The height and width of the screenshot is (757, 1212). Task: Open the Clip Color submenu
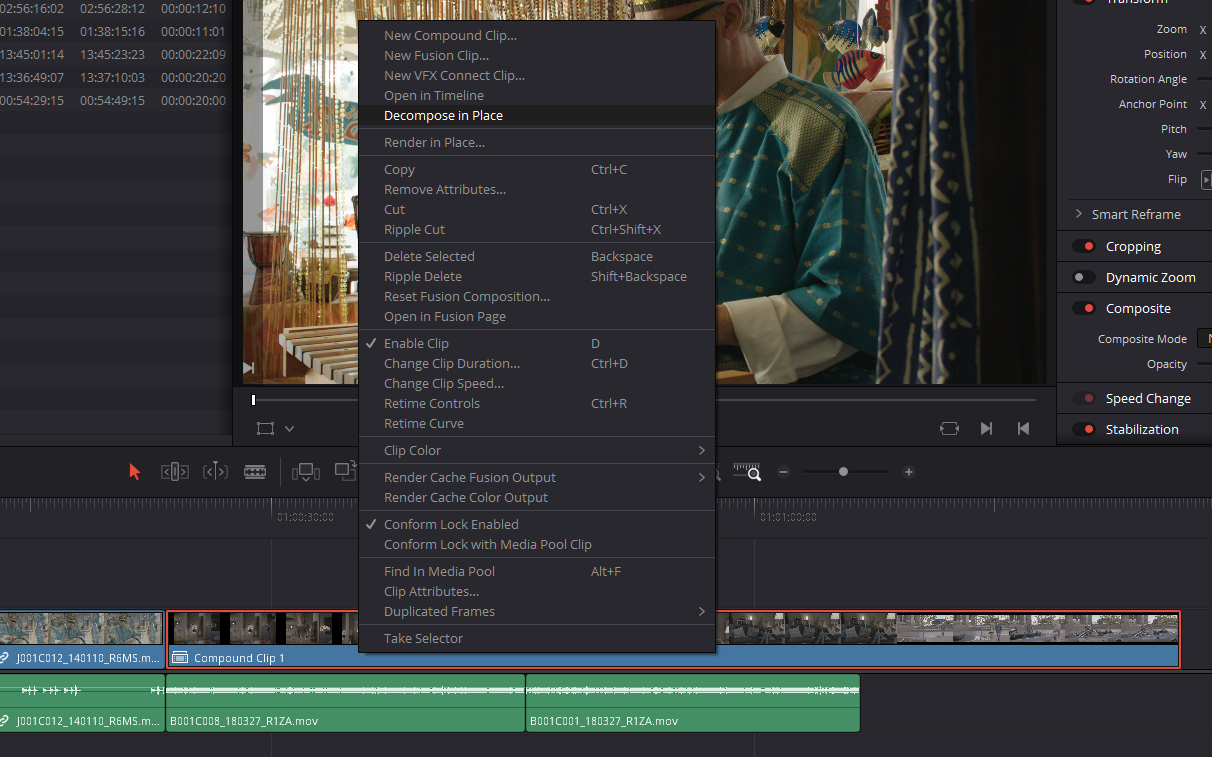point(537,450)
